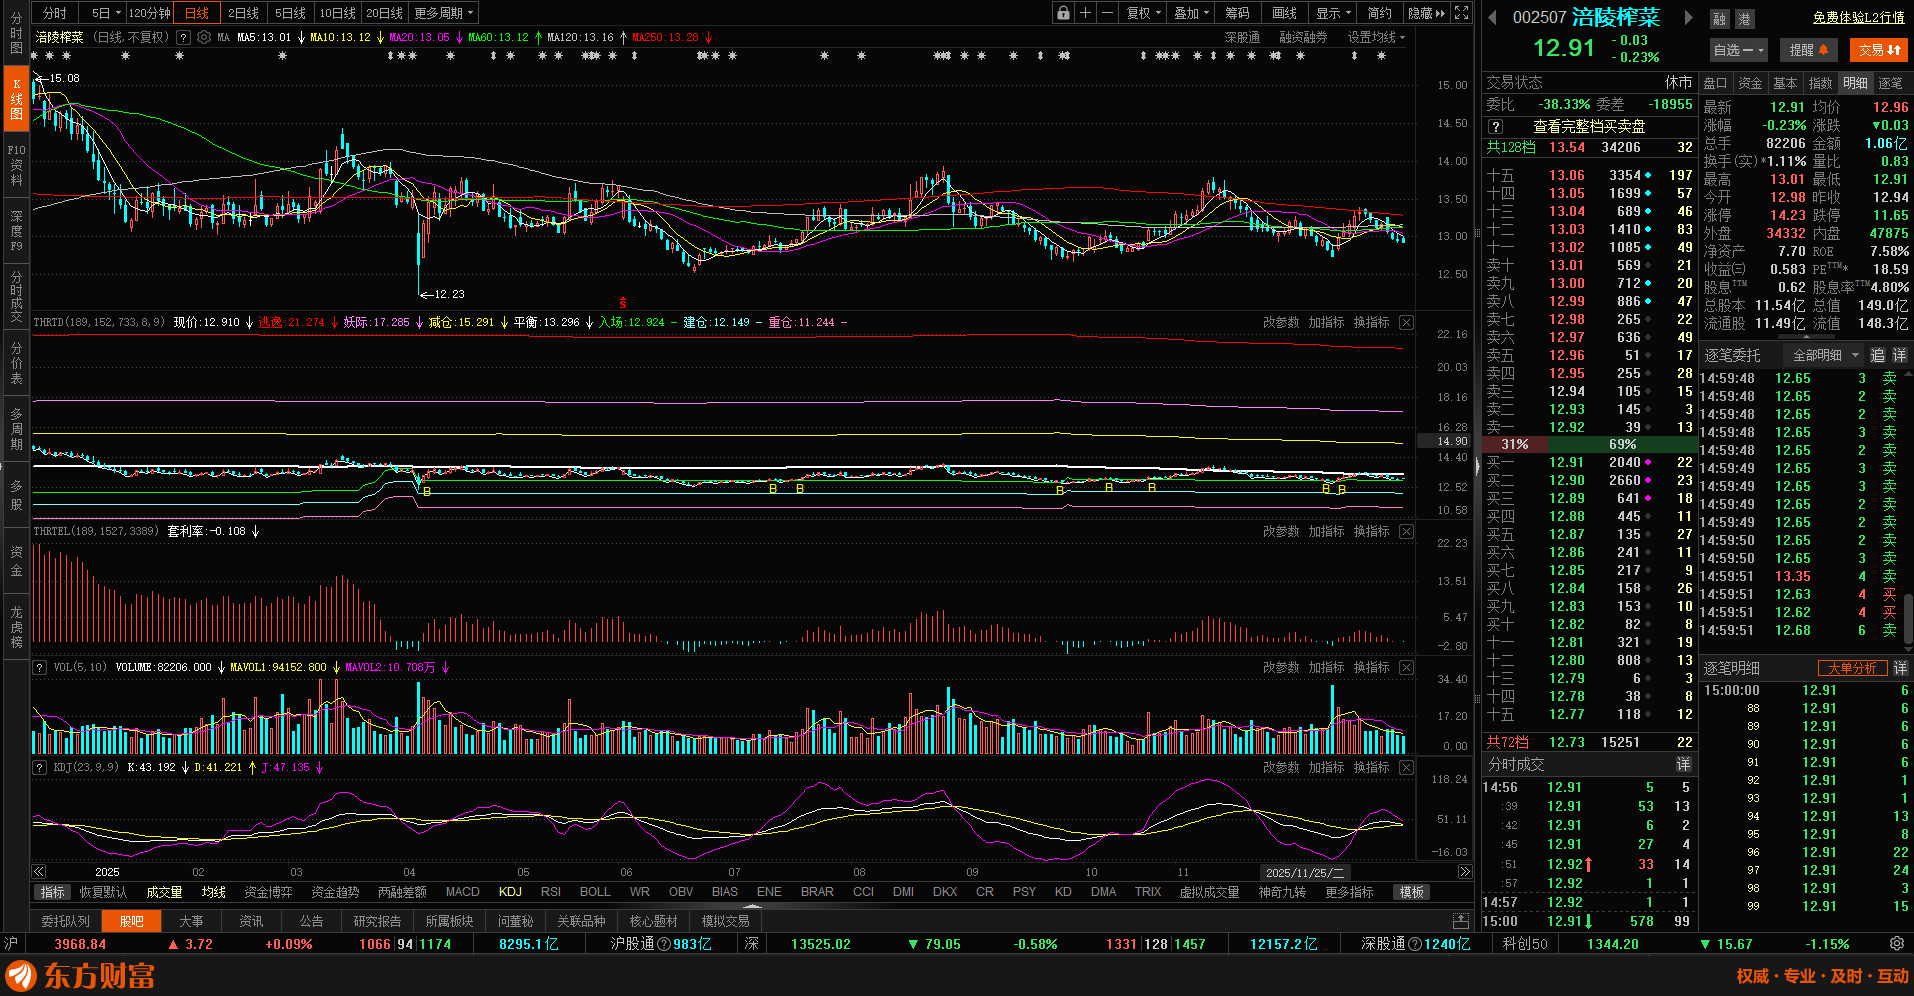
Task: Close the KDJ indicator panel
Action: pyautogui.click(x=1406, y=767)
